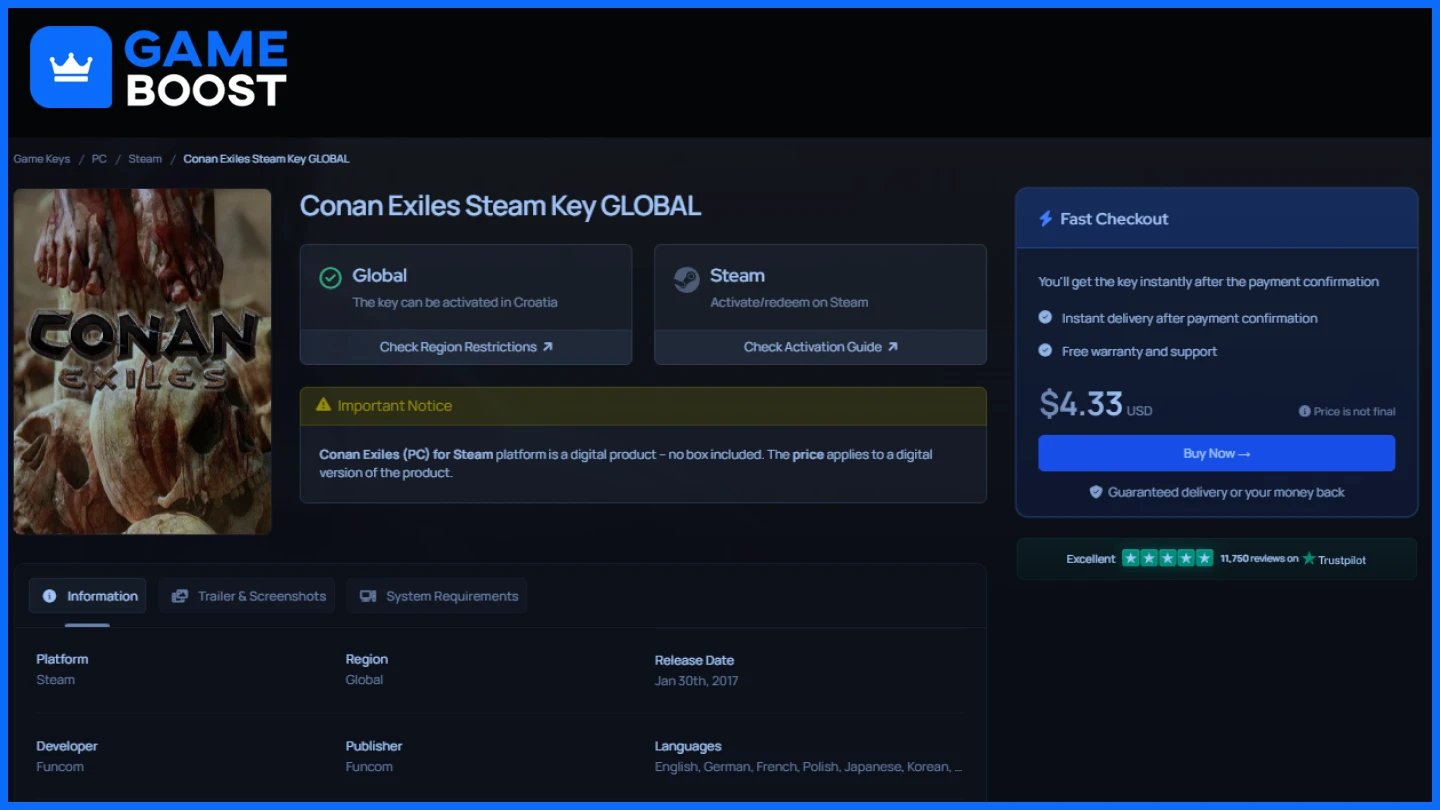The height and width of the screenshot is (810, 1440).
Task: Go to Game Keys breadcrumb
Action: [42, 159]
